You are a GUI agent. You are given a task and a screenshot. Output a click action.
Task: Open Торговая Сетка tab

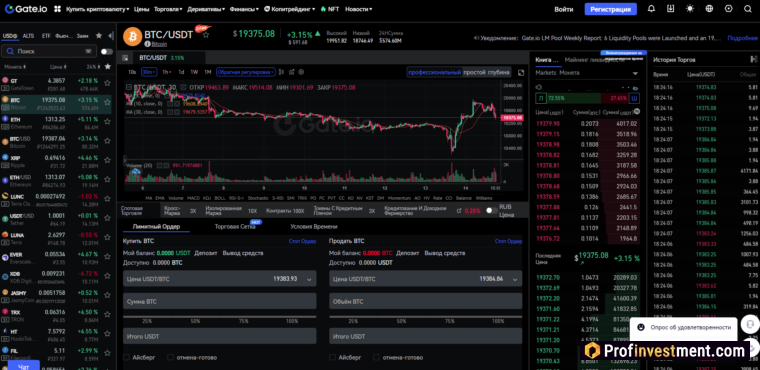coord(235,226)
